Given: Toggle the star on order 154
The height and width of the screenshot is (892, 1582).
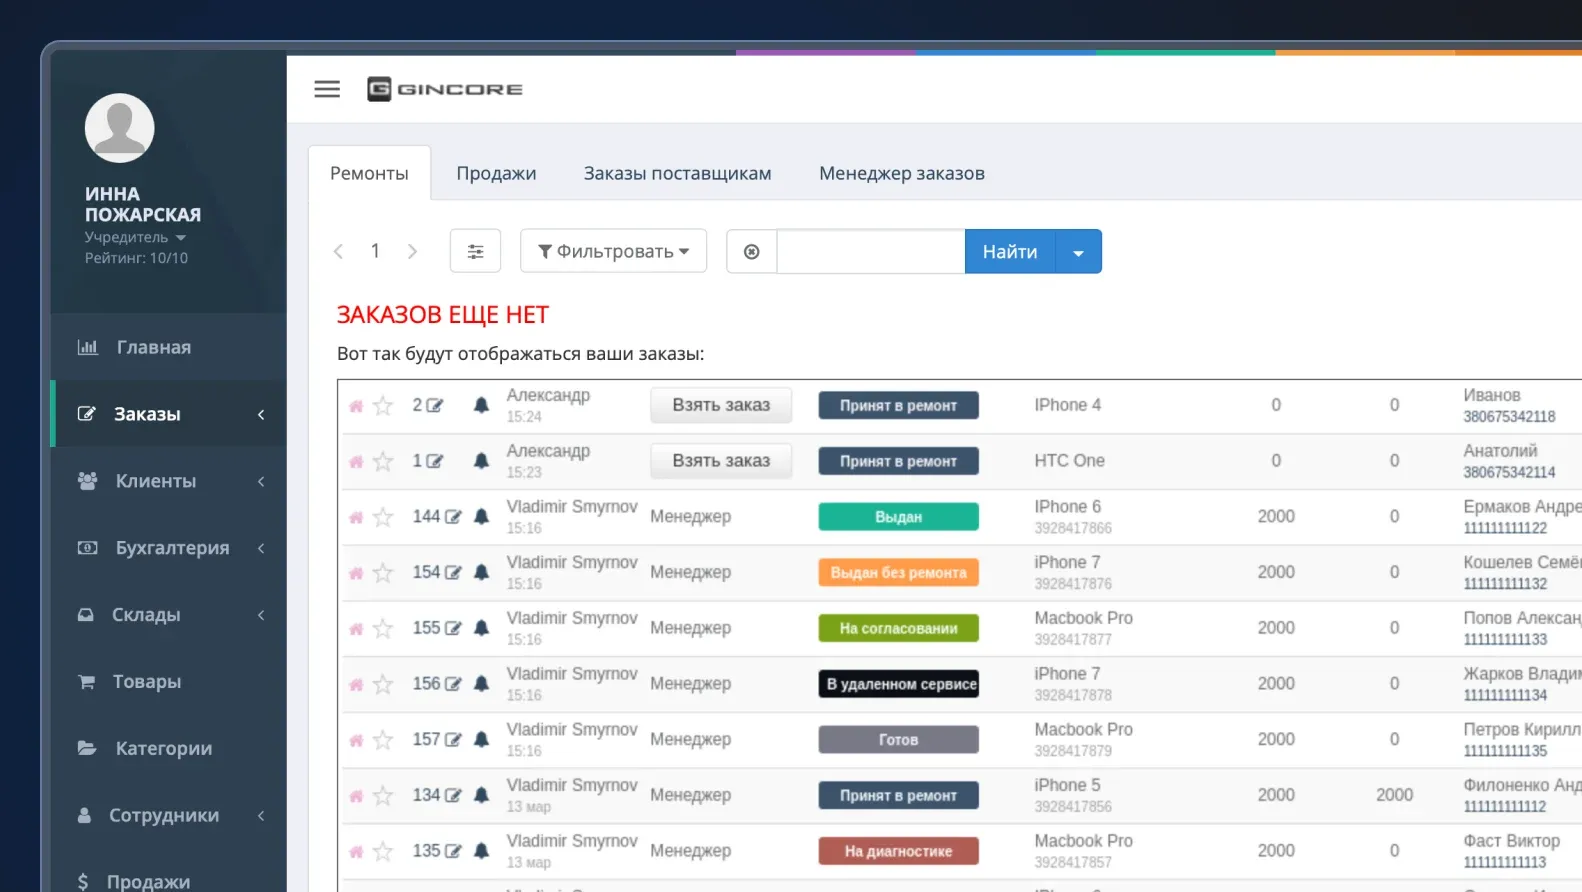Looking at the screenshot, I should point(383,572).
